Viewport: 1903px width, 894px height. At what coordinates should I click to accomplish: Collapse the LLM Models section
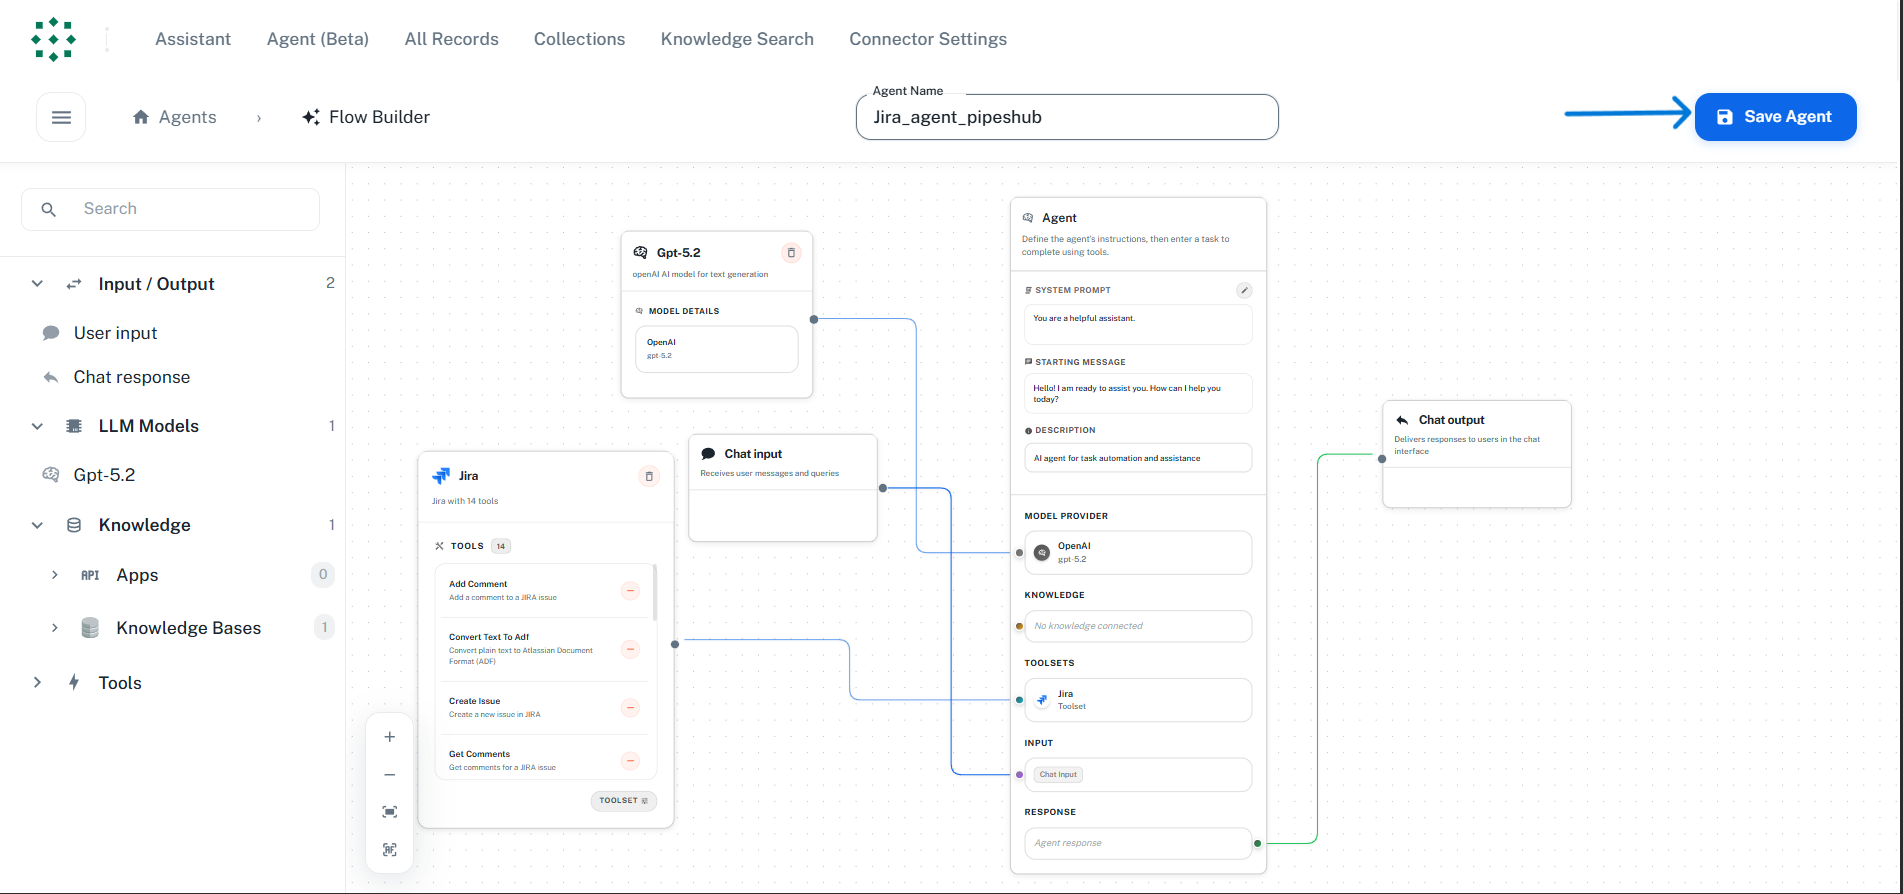[x=37, y=426]
